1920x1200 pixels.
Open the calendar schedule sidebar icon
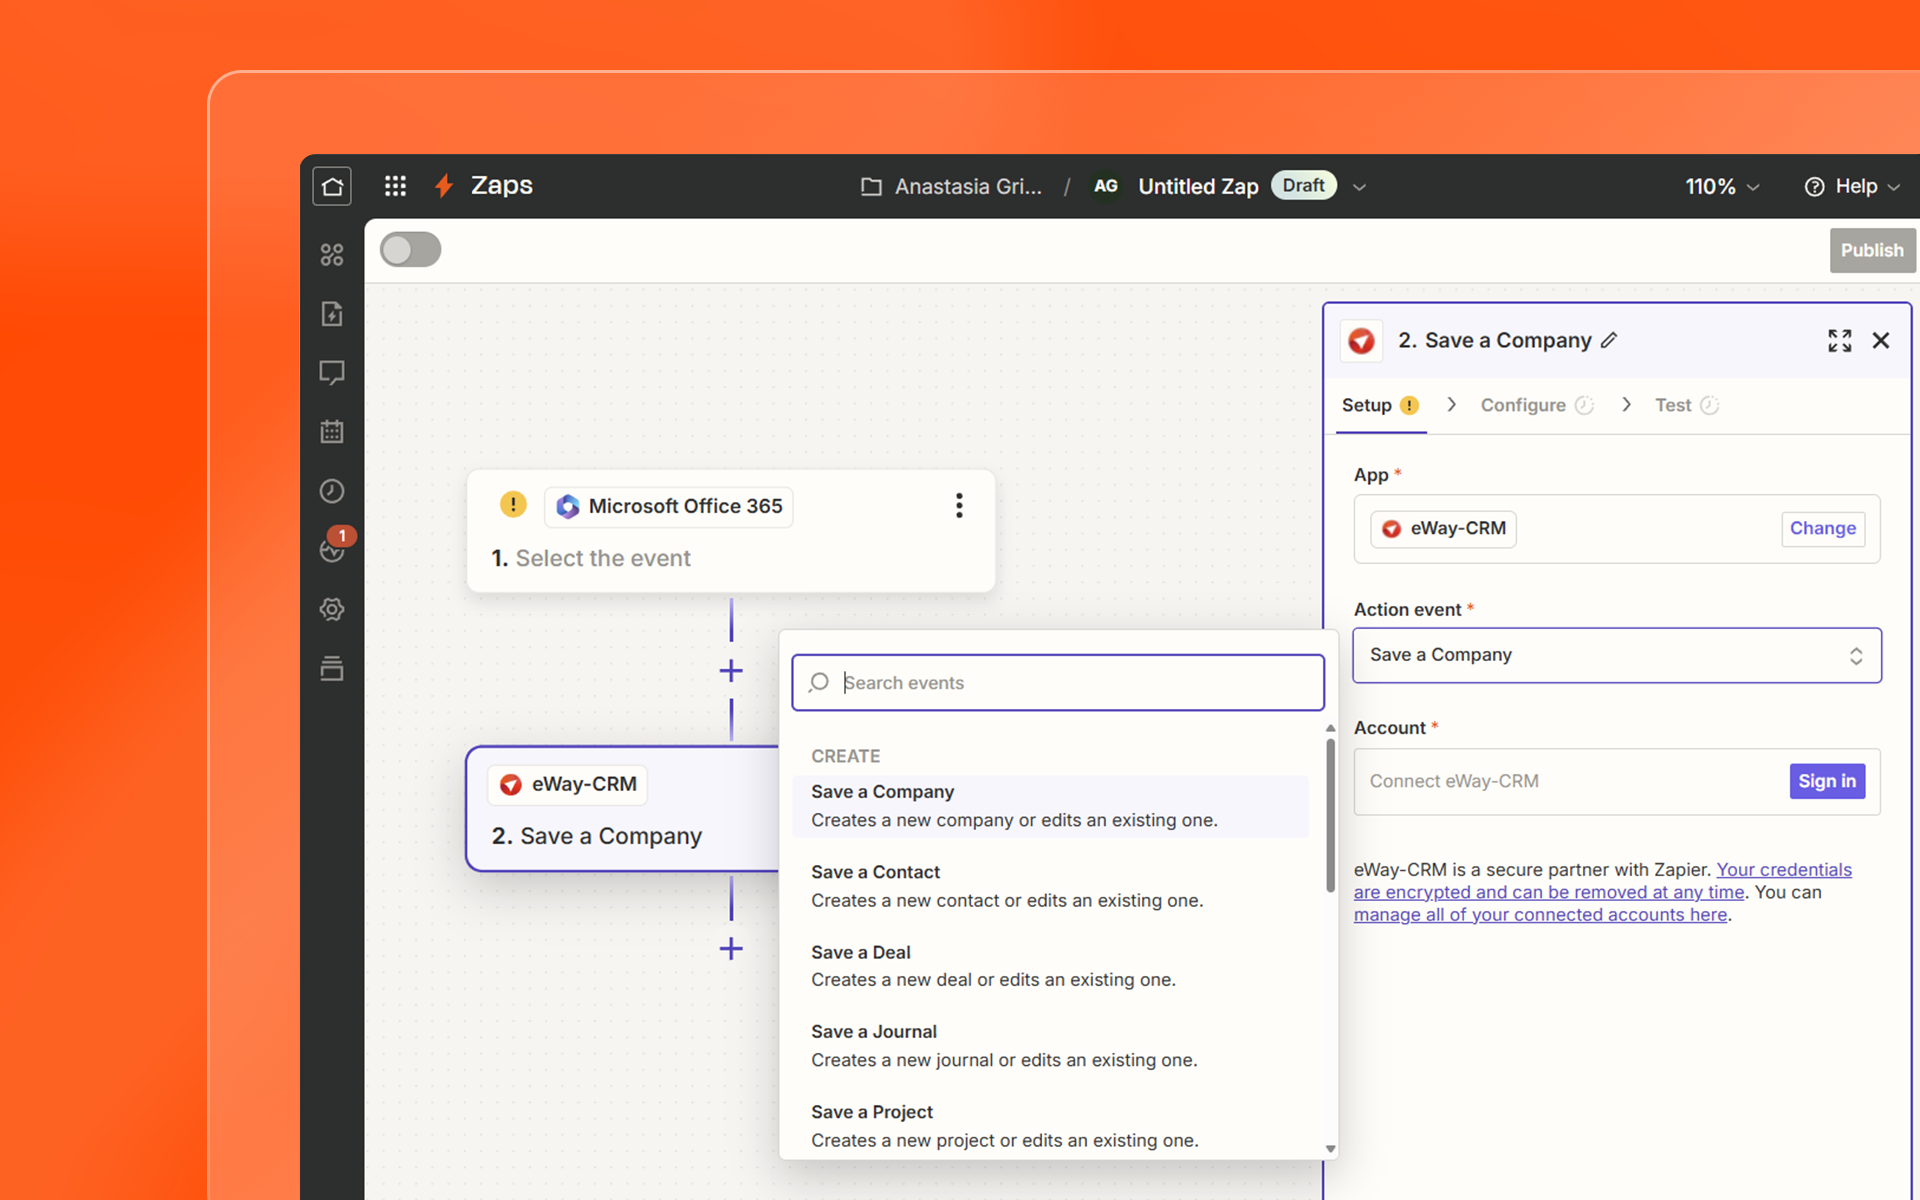click(x=332, y=432)
